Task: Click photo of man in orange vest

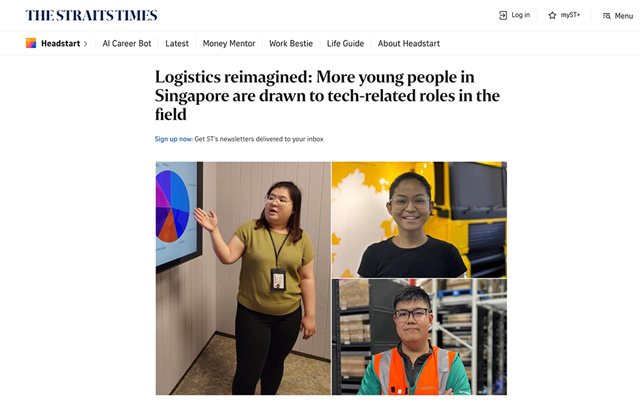Action: pos(419,337)
